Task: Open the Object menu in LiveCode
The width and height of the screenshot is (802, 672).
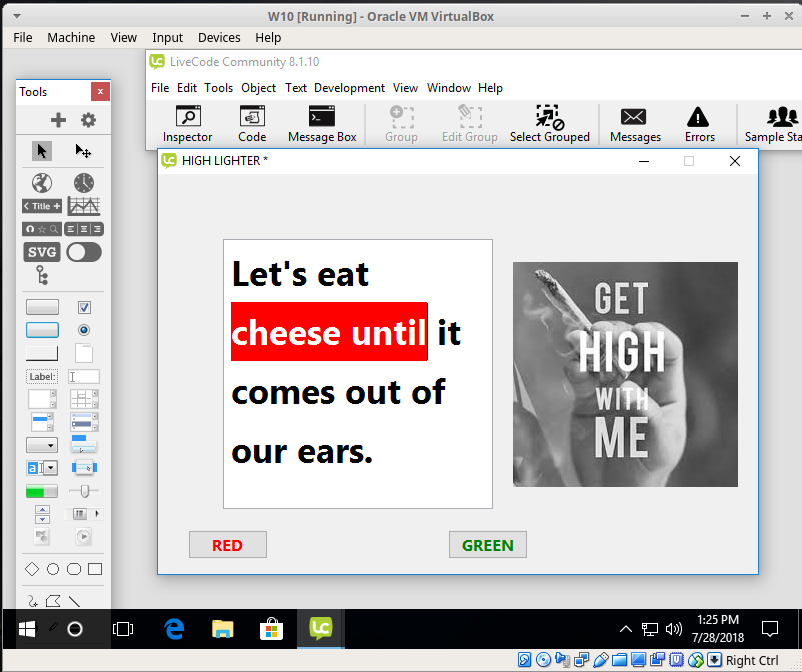Action: (x=258, y=88)
